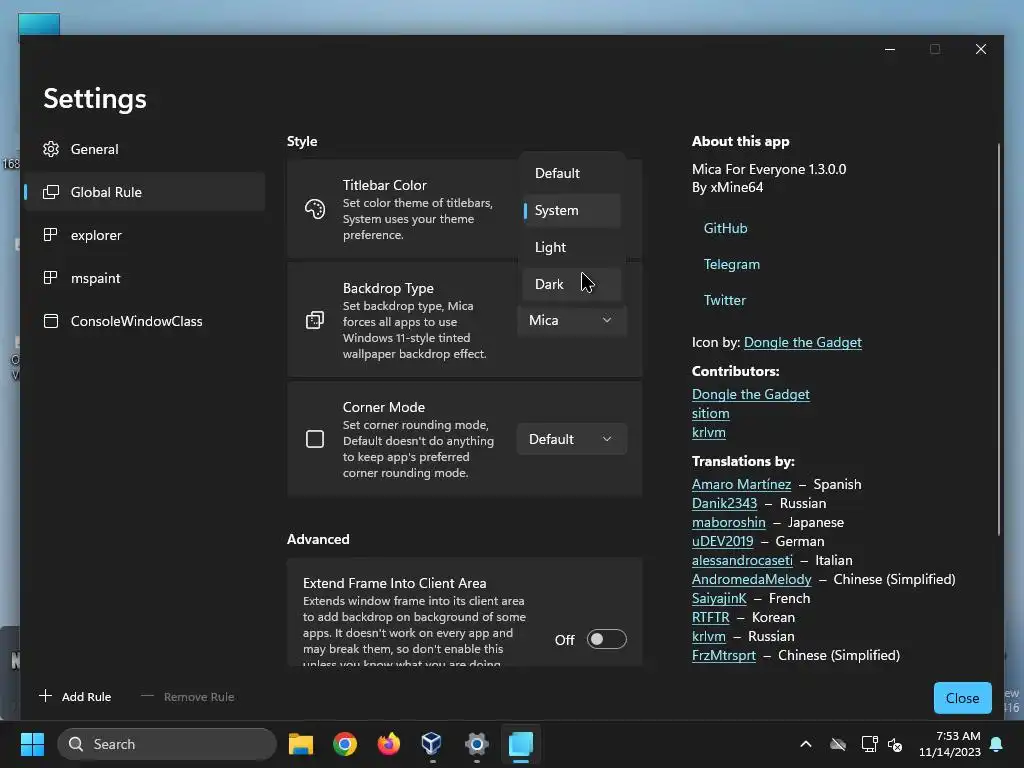
Task: Click the OneDrive cloud tray icon
Action: [838, 744]
